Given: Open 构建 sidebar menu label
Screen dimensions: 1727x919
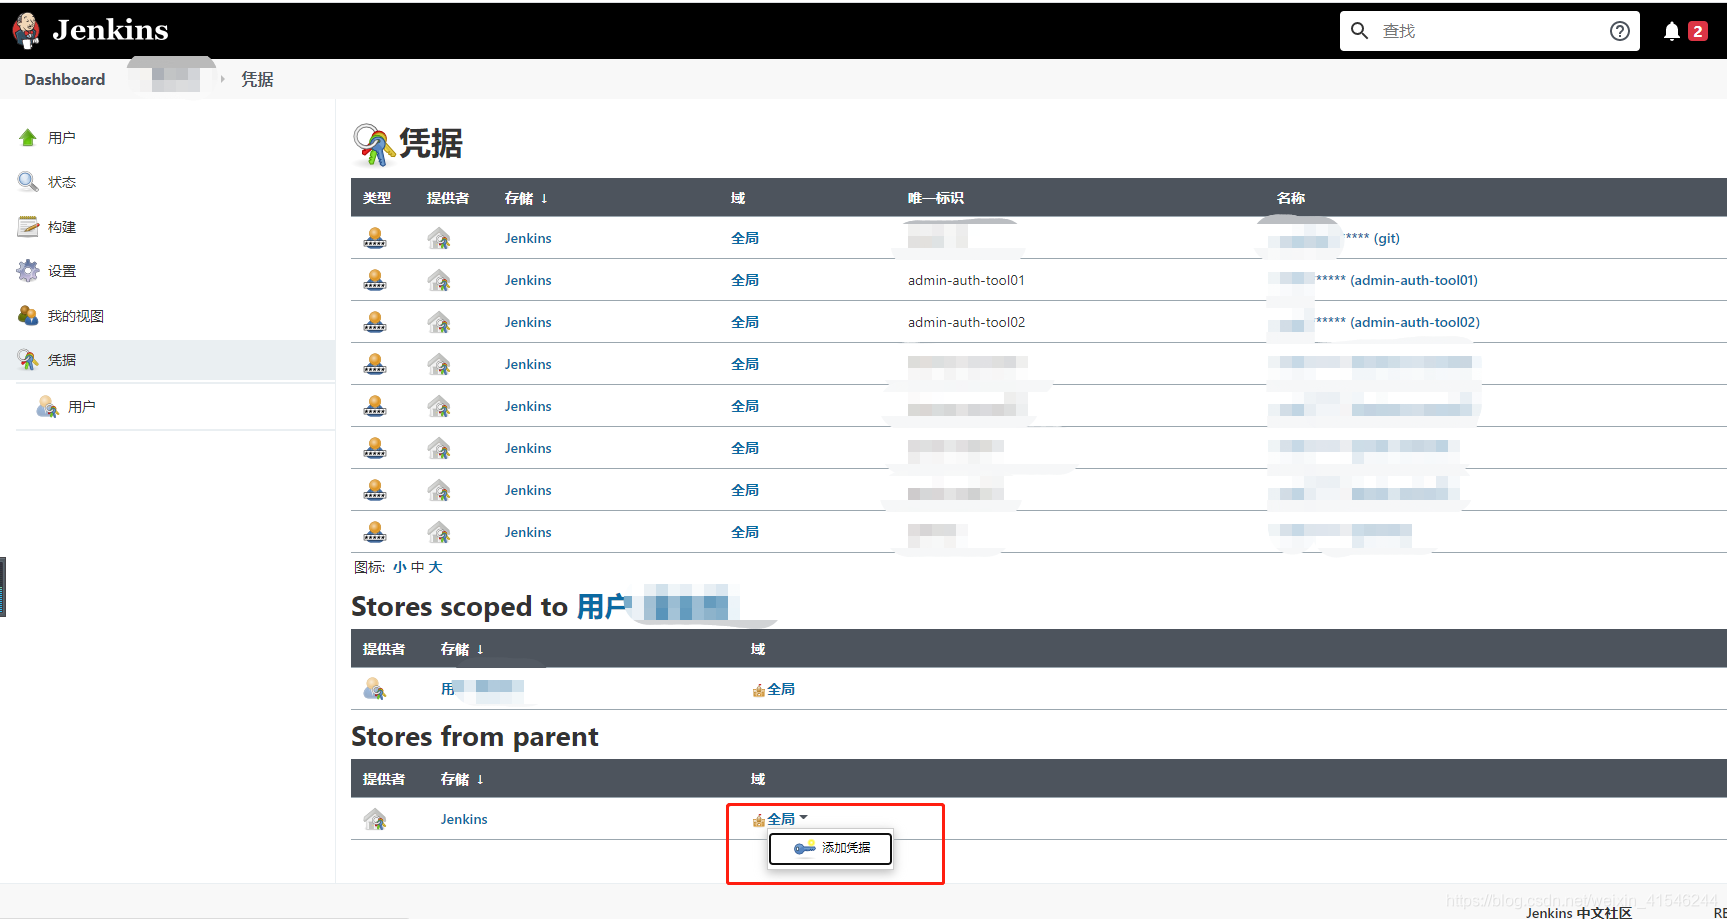Looking at the screenshot, I should pos(62,227).
